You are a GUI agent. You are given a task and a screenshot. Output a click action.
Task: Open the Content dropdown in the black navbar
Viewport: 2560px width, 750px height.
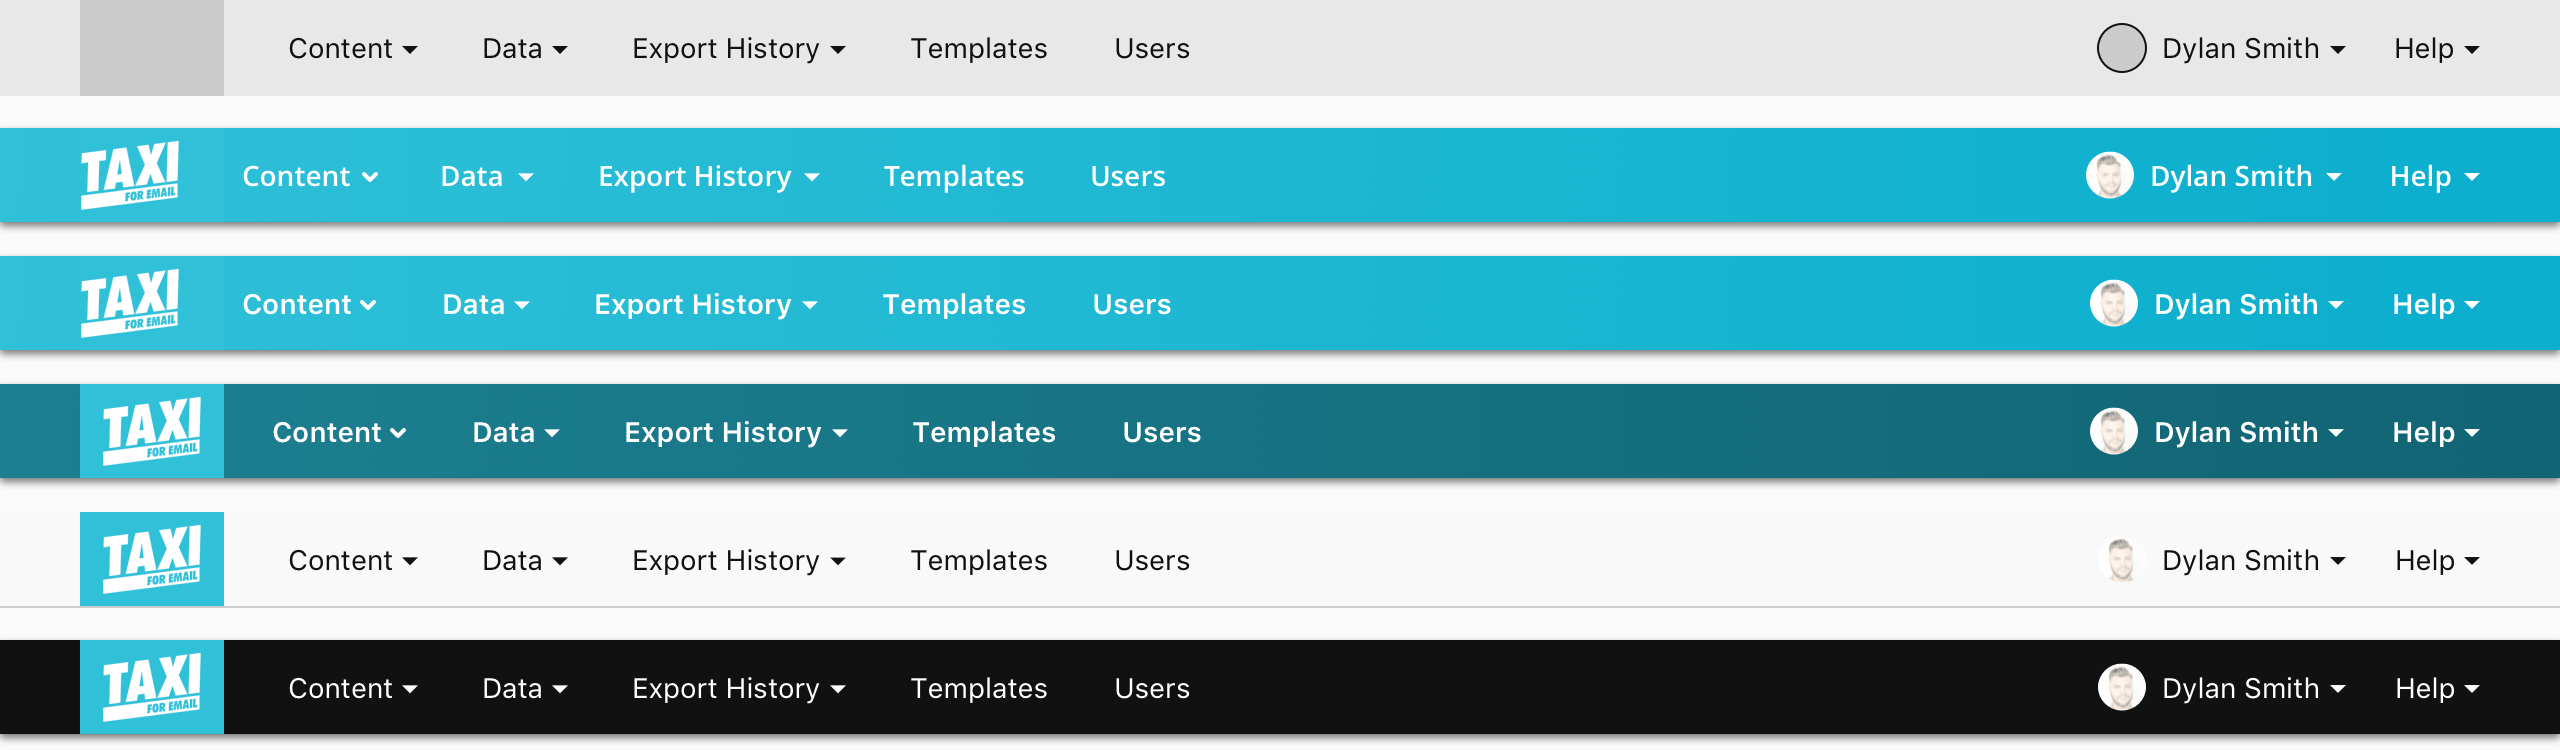click(x=352, y=688)
